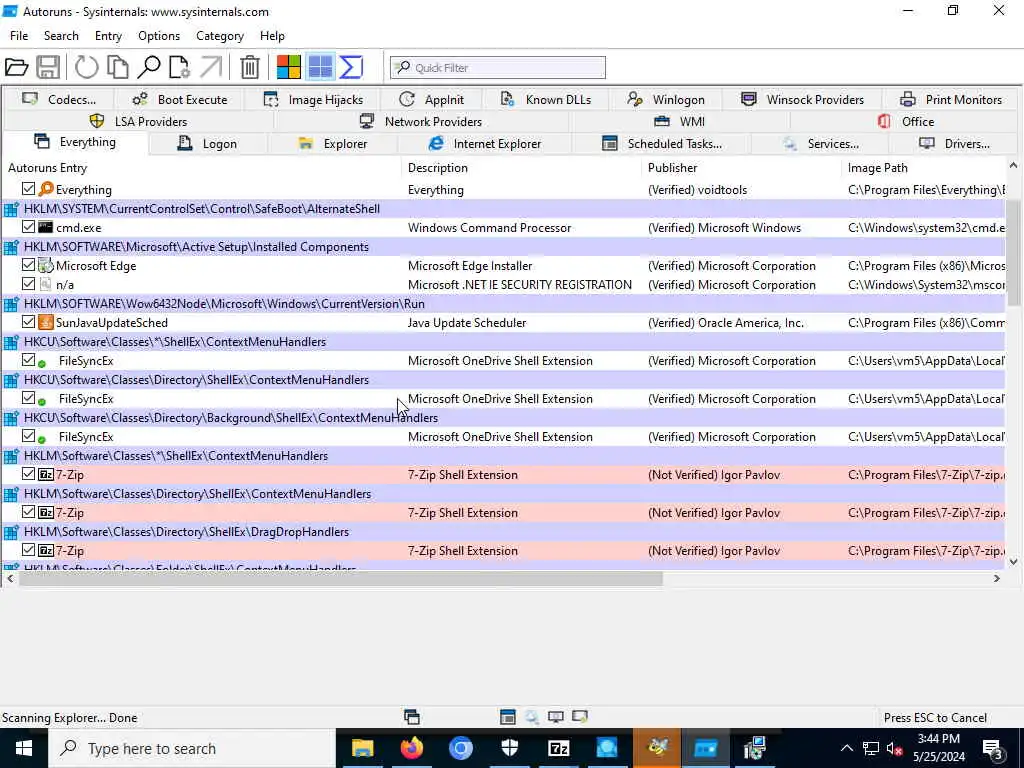
Task: Open the File menu
Action: coord(19,36)
